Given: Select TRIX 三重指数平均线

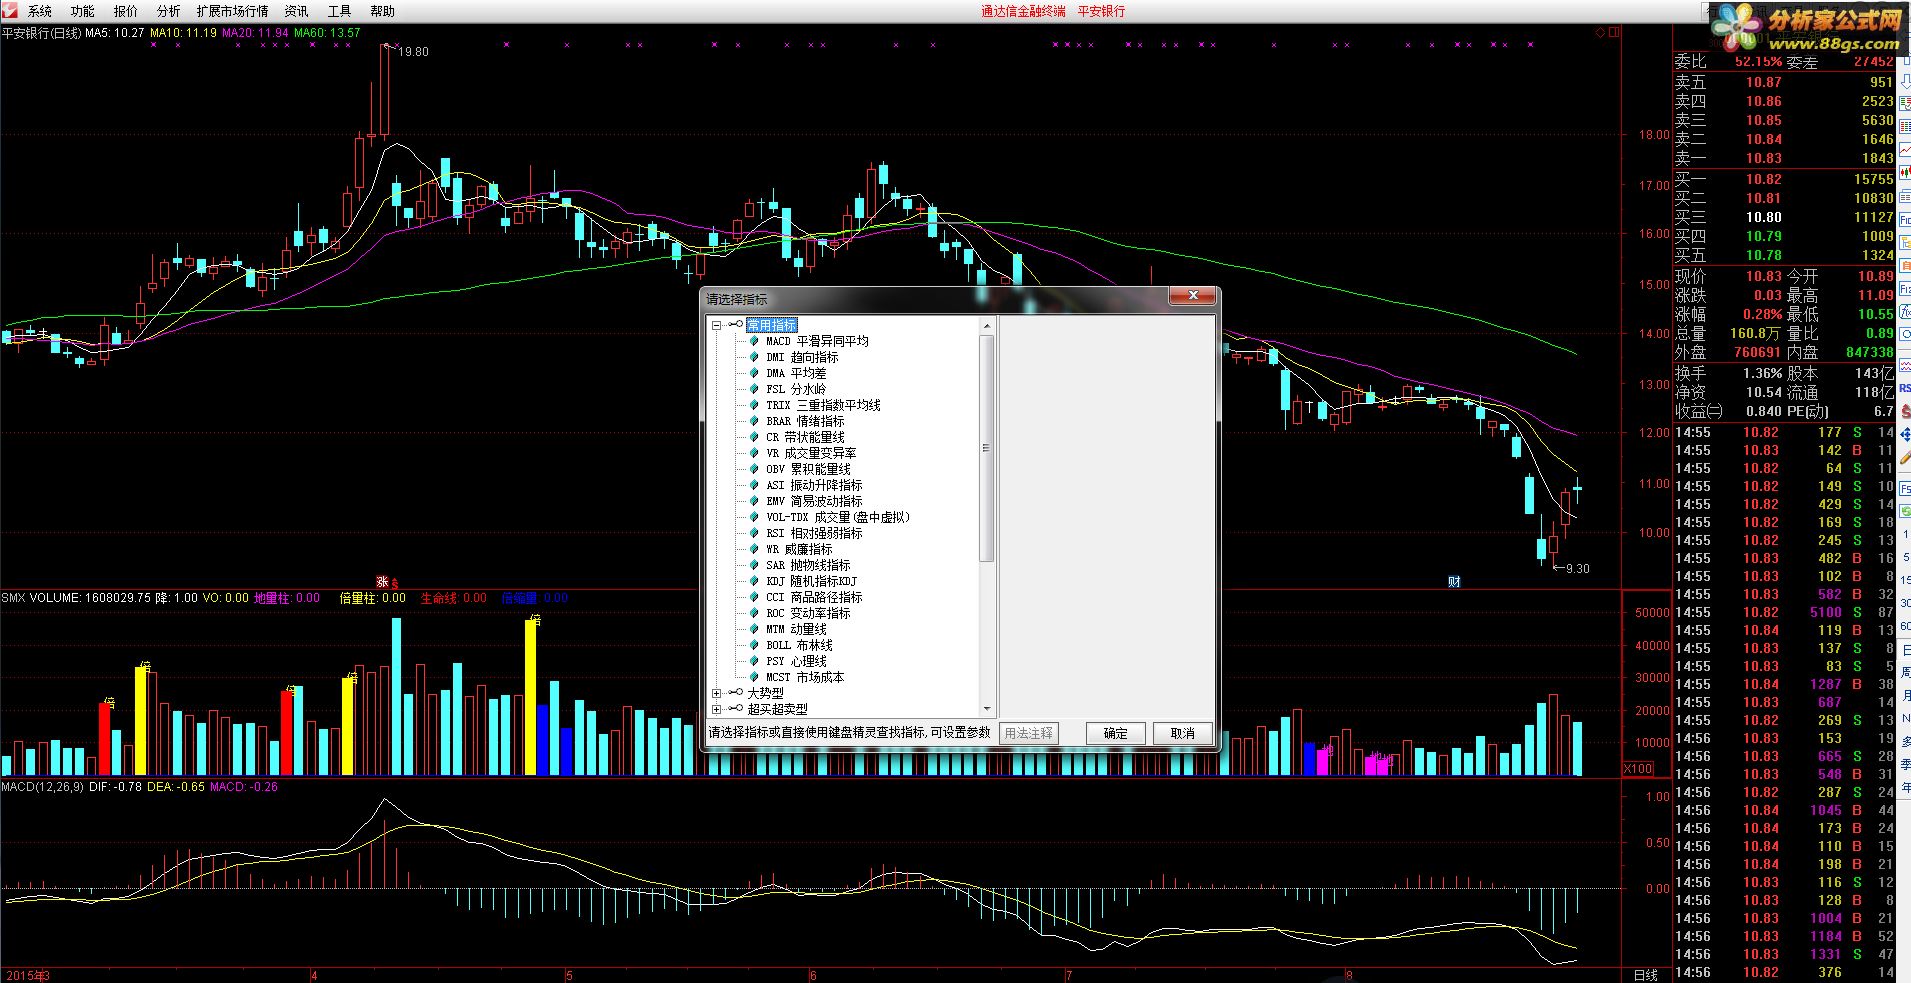Looking at the screenshot, I should coord(823,405).
